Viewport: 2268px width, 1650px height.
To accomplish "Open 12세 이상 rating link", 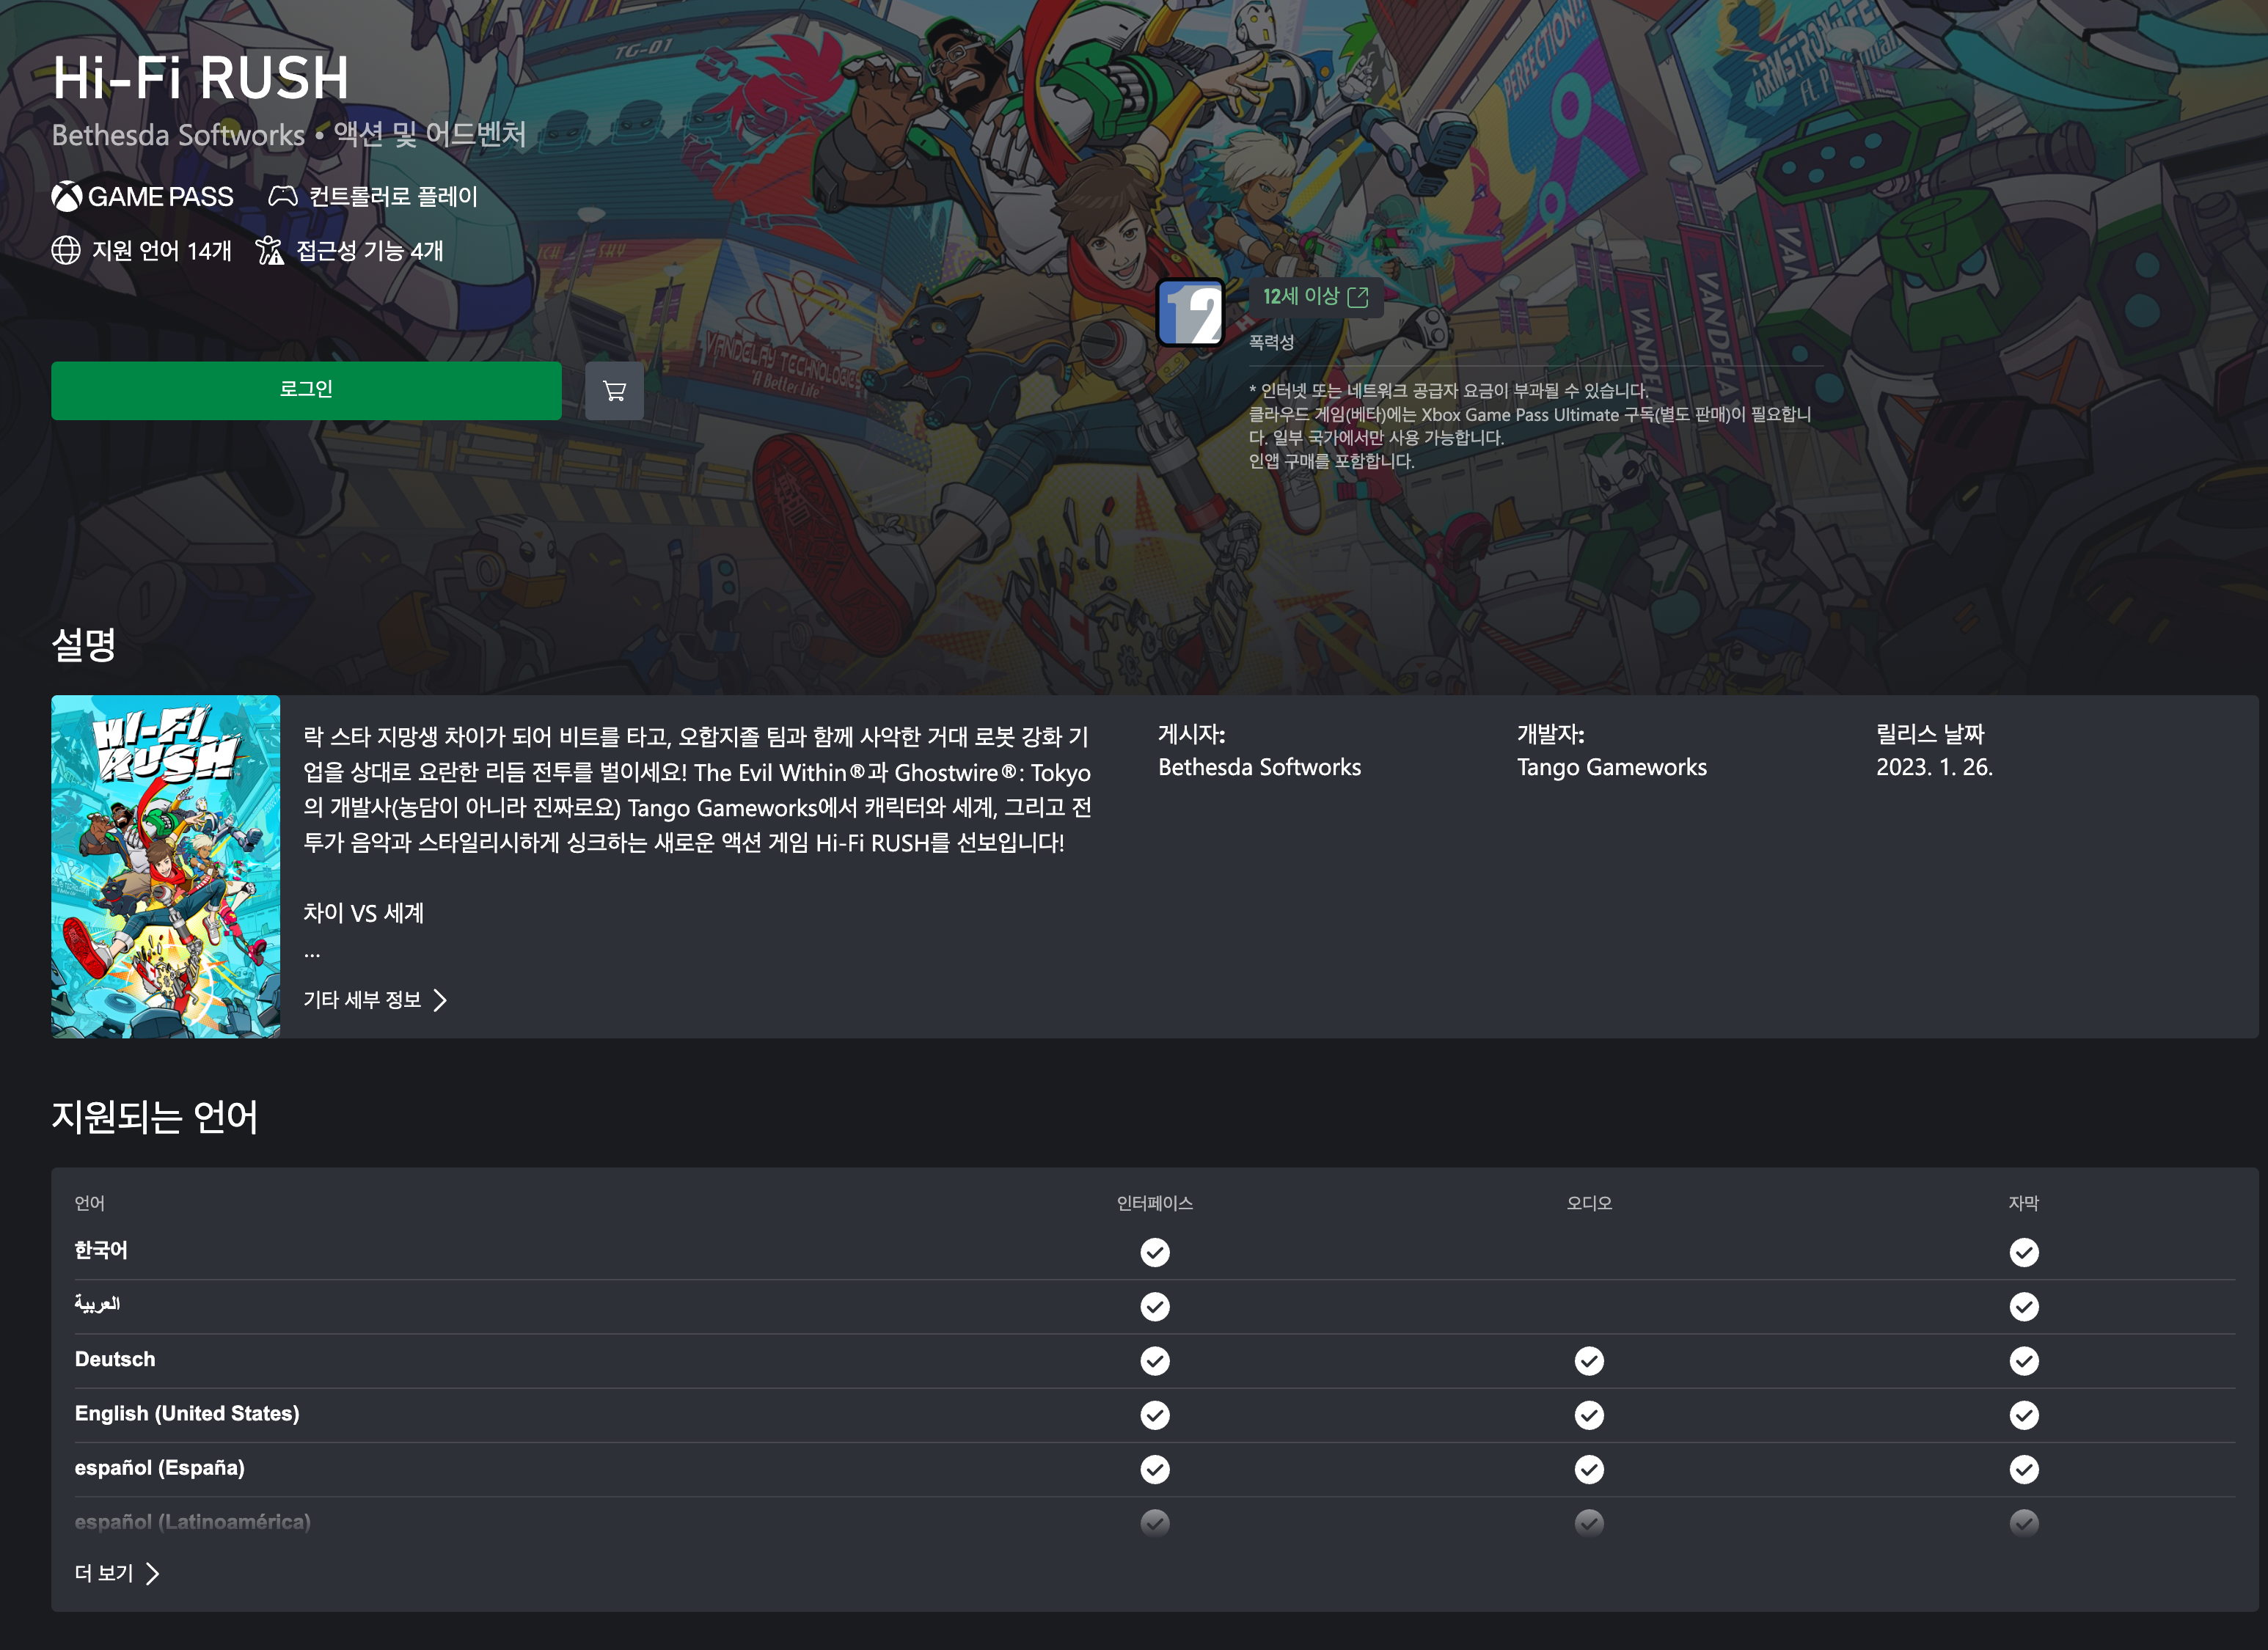I will click(1315, 297).
